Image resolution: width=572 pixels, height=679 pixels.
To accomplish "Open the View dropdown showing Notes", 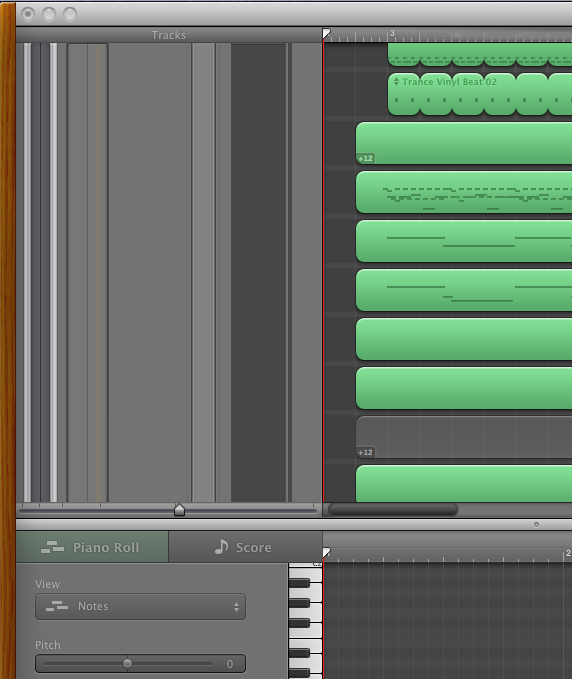I will (140, 606).
